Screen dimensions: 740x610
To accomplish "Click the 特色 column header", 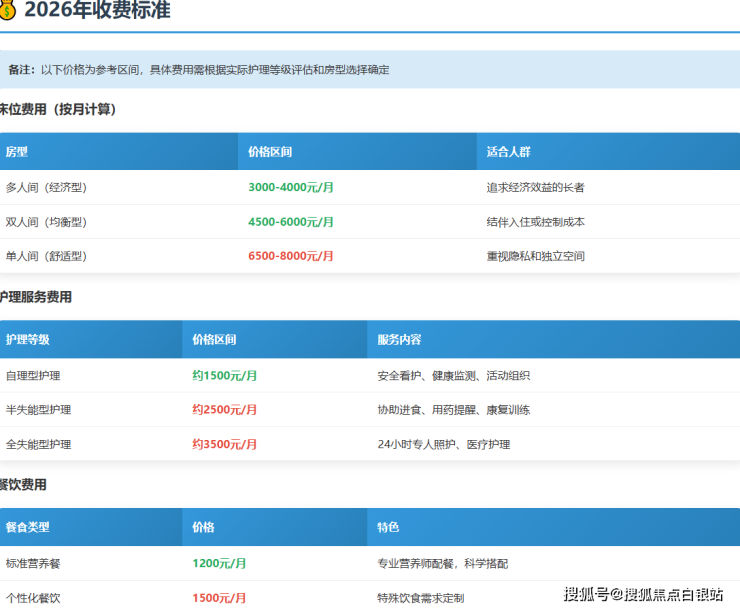I will point(388,527).
